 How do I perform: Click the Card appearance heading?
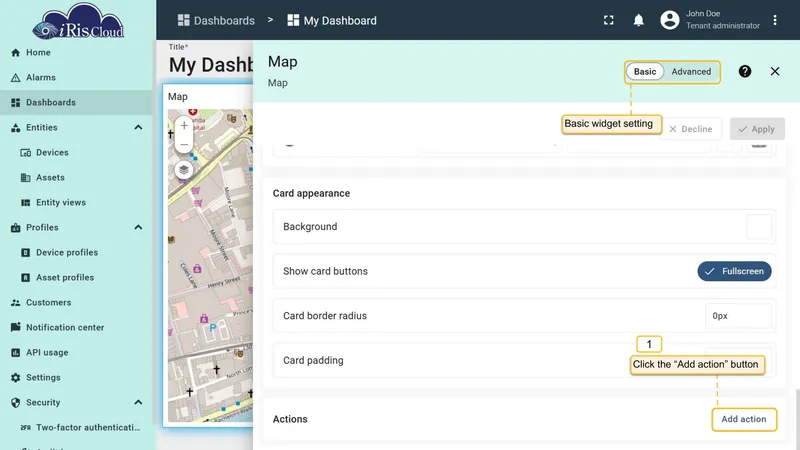pos(311,193)
